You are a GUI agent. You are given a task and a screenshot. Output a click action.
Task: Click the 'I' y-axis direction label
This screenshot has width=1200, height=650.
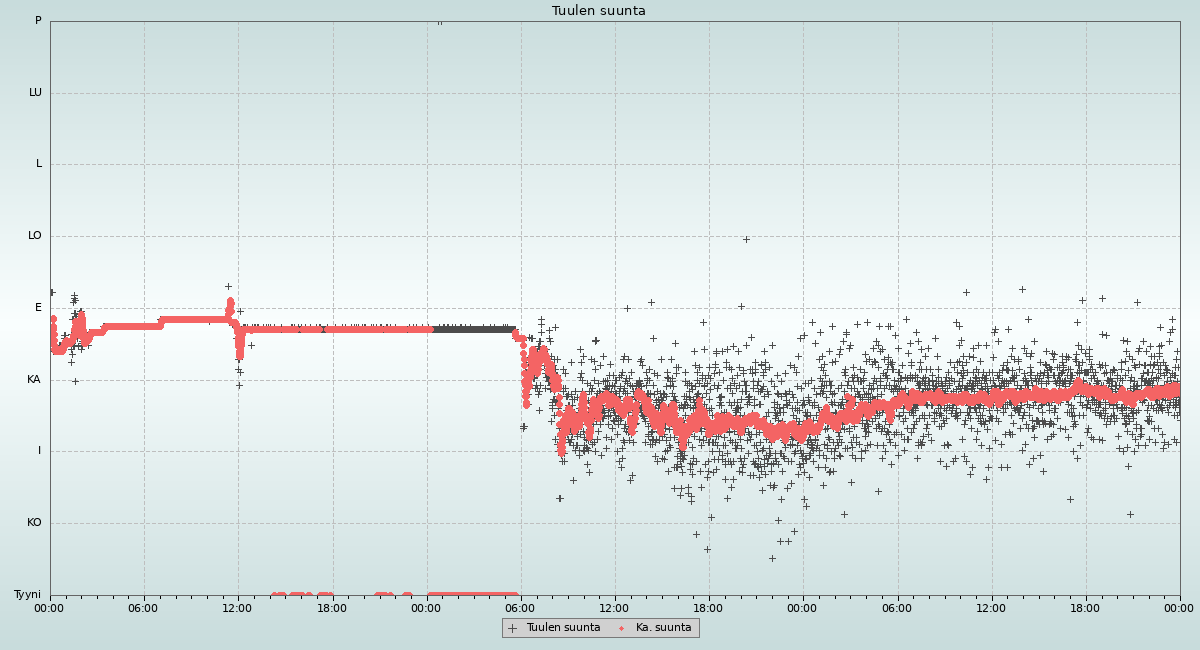pos(40,451)
